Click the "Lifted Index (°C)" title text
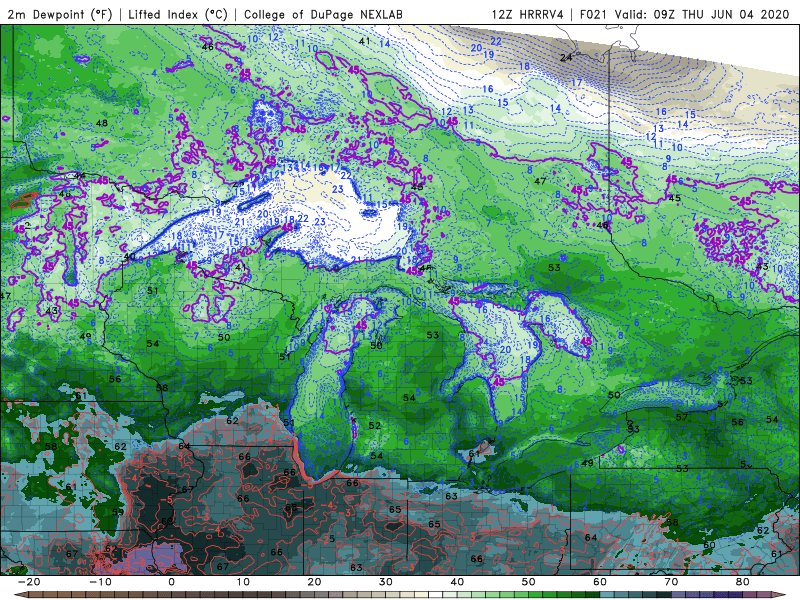The image size is (800, 600). tap(178, 14)
